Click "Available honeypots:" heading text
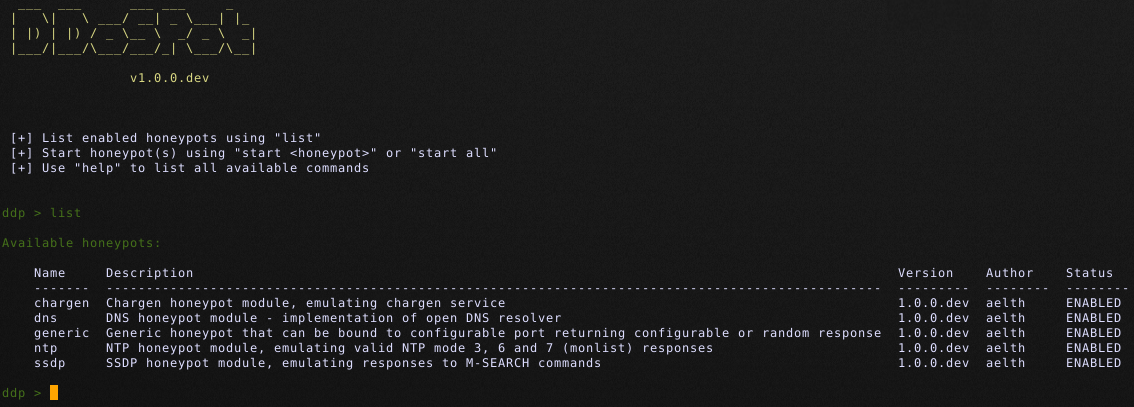Image resolution: width=1134 pixels, height=407 pixels. 82,243
